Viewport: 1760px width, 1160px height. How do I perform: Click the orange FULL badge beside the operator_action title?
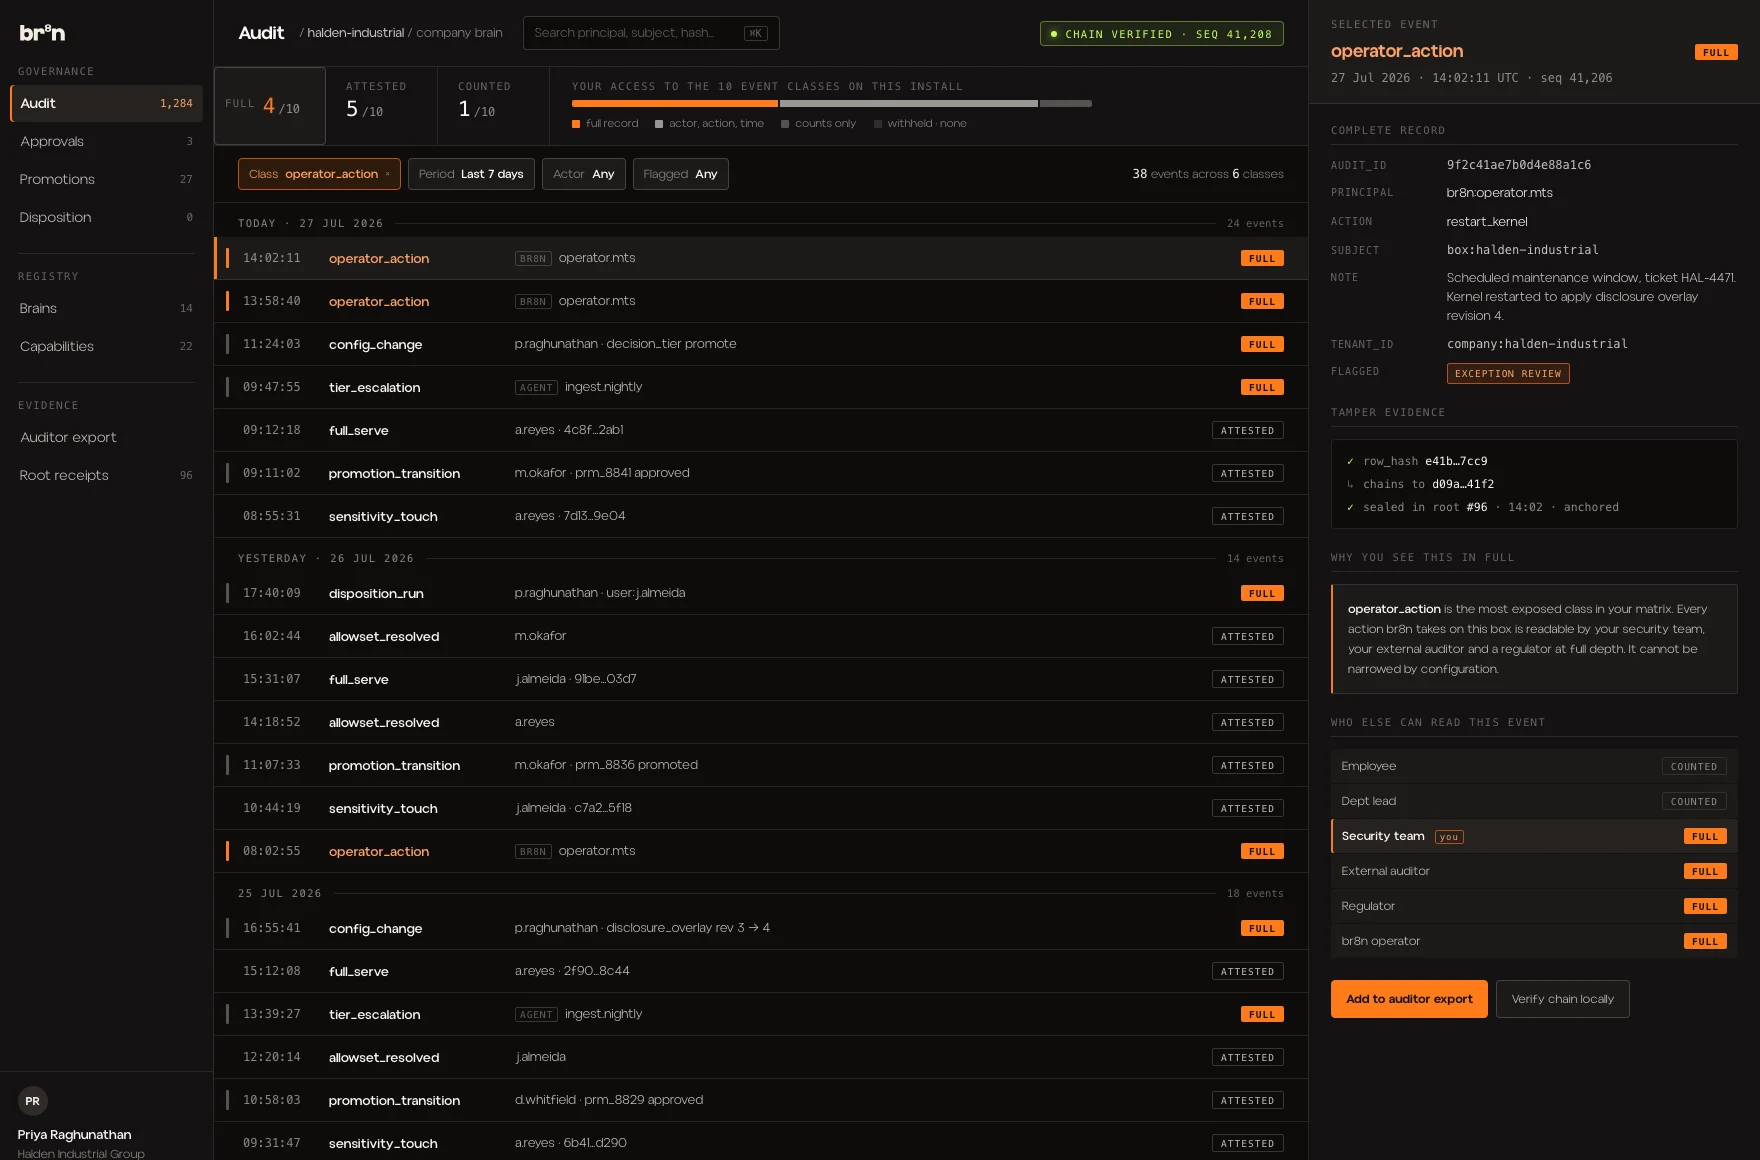pos(1716,52)
